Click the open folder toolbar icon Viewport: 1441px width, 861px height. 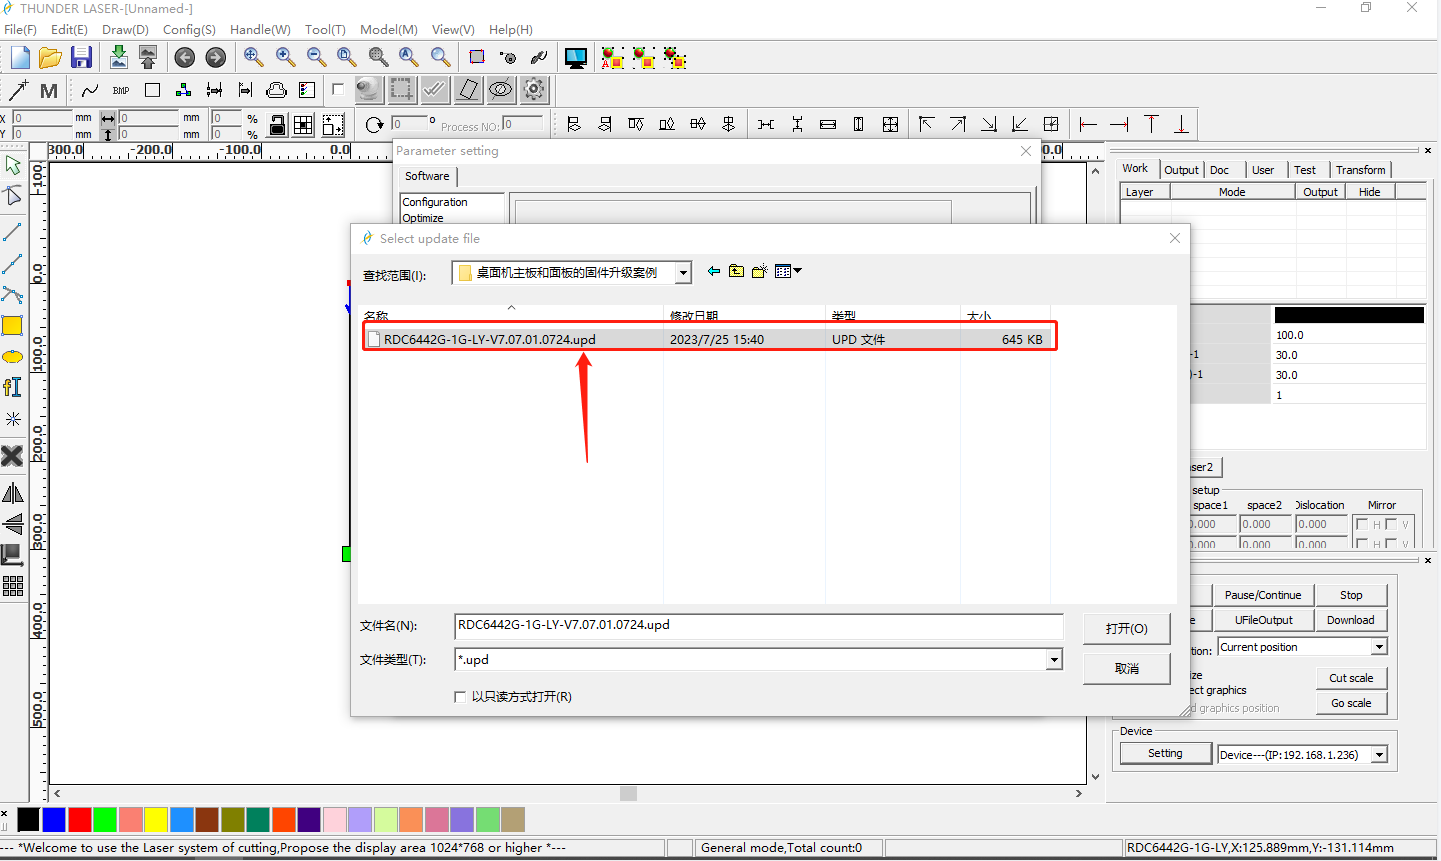point(50,58)
